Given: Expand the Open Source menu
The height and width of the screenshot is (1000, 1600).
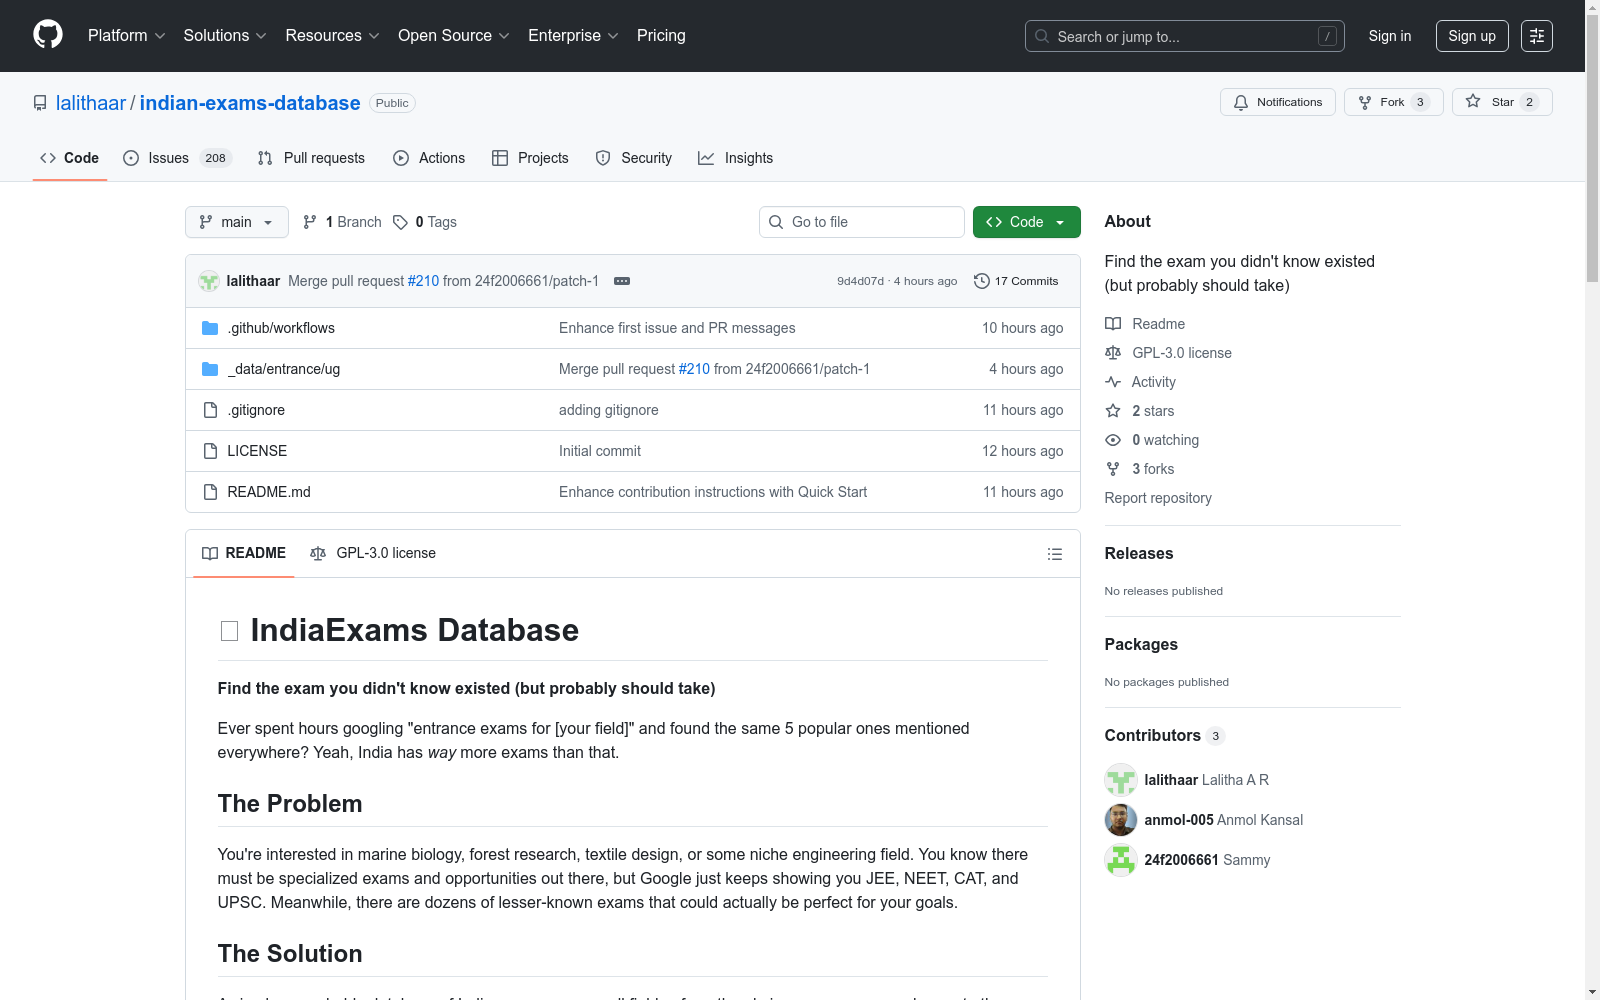Looking at the screenshot, I should tap(454, 36).
